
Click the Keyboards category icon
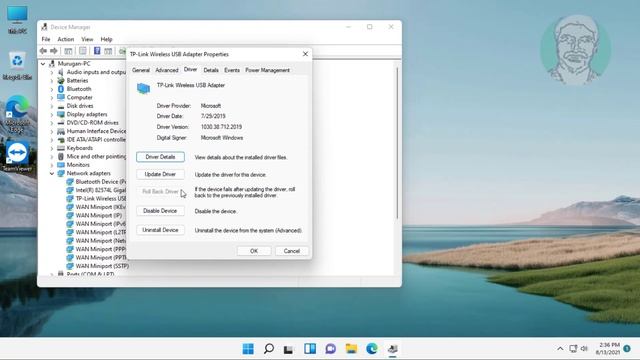pyautogui.click(x=61, y=148)
